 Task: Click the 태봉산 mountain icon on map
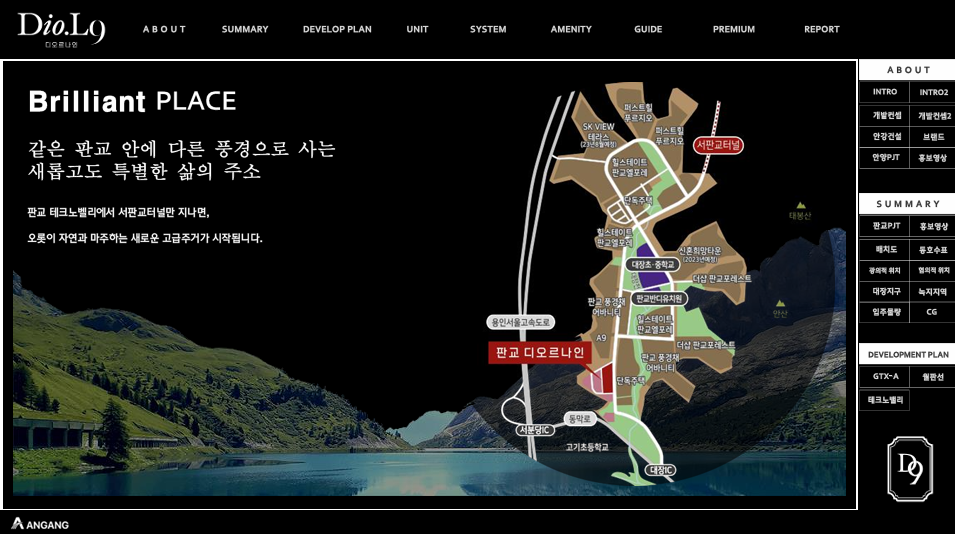[800, 205]
